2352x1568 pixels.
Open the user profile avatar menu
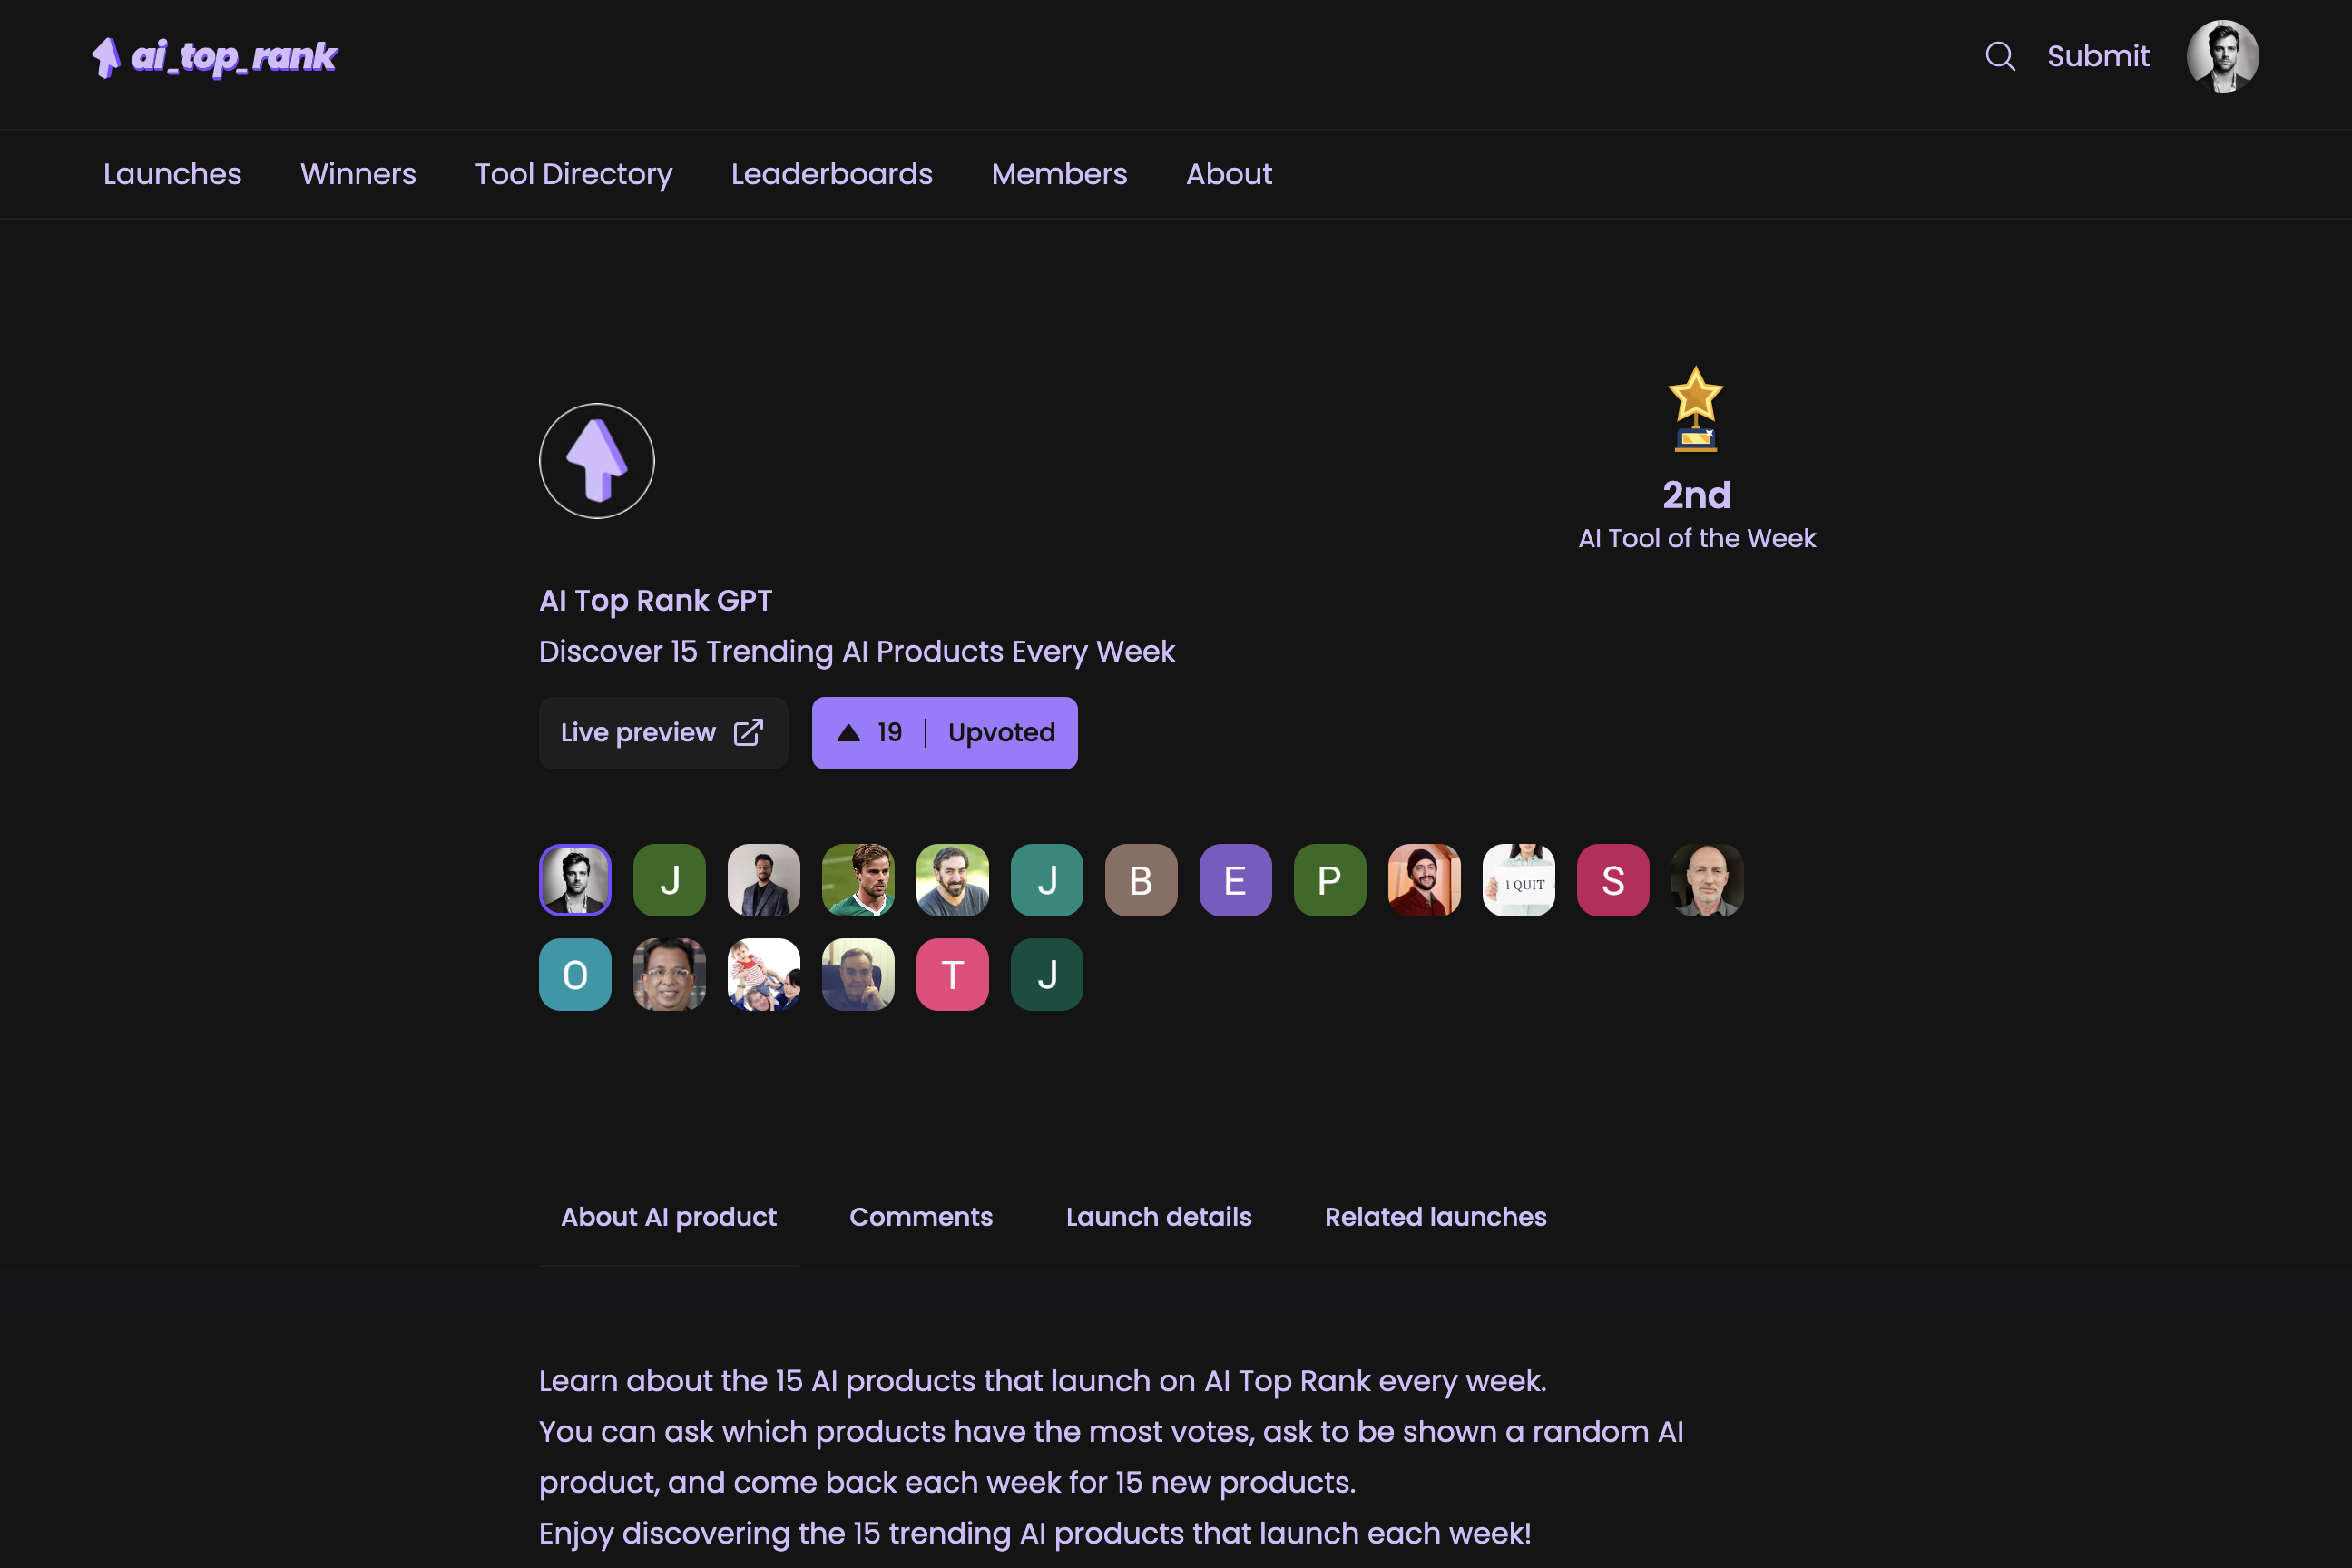click(2222, 56)
